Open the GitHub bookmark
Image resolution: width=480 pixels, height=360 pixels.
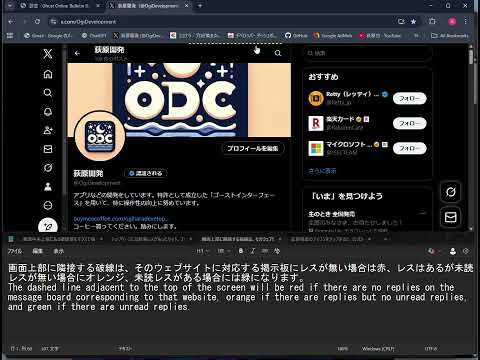point(296,35)
